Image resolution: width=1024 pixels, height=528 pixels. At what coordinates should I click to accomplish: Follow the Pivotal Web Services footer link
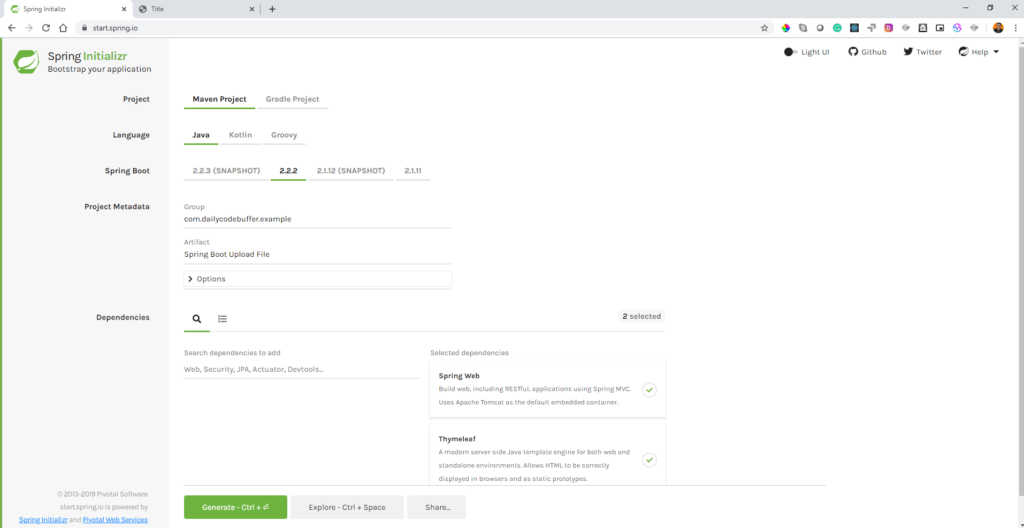[115, 520]
